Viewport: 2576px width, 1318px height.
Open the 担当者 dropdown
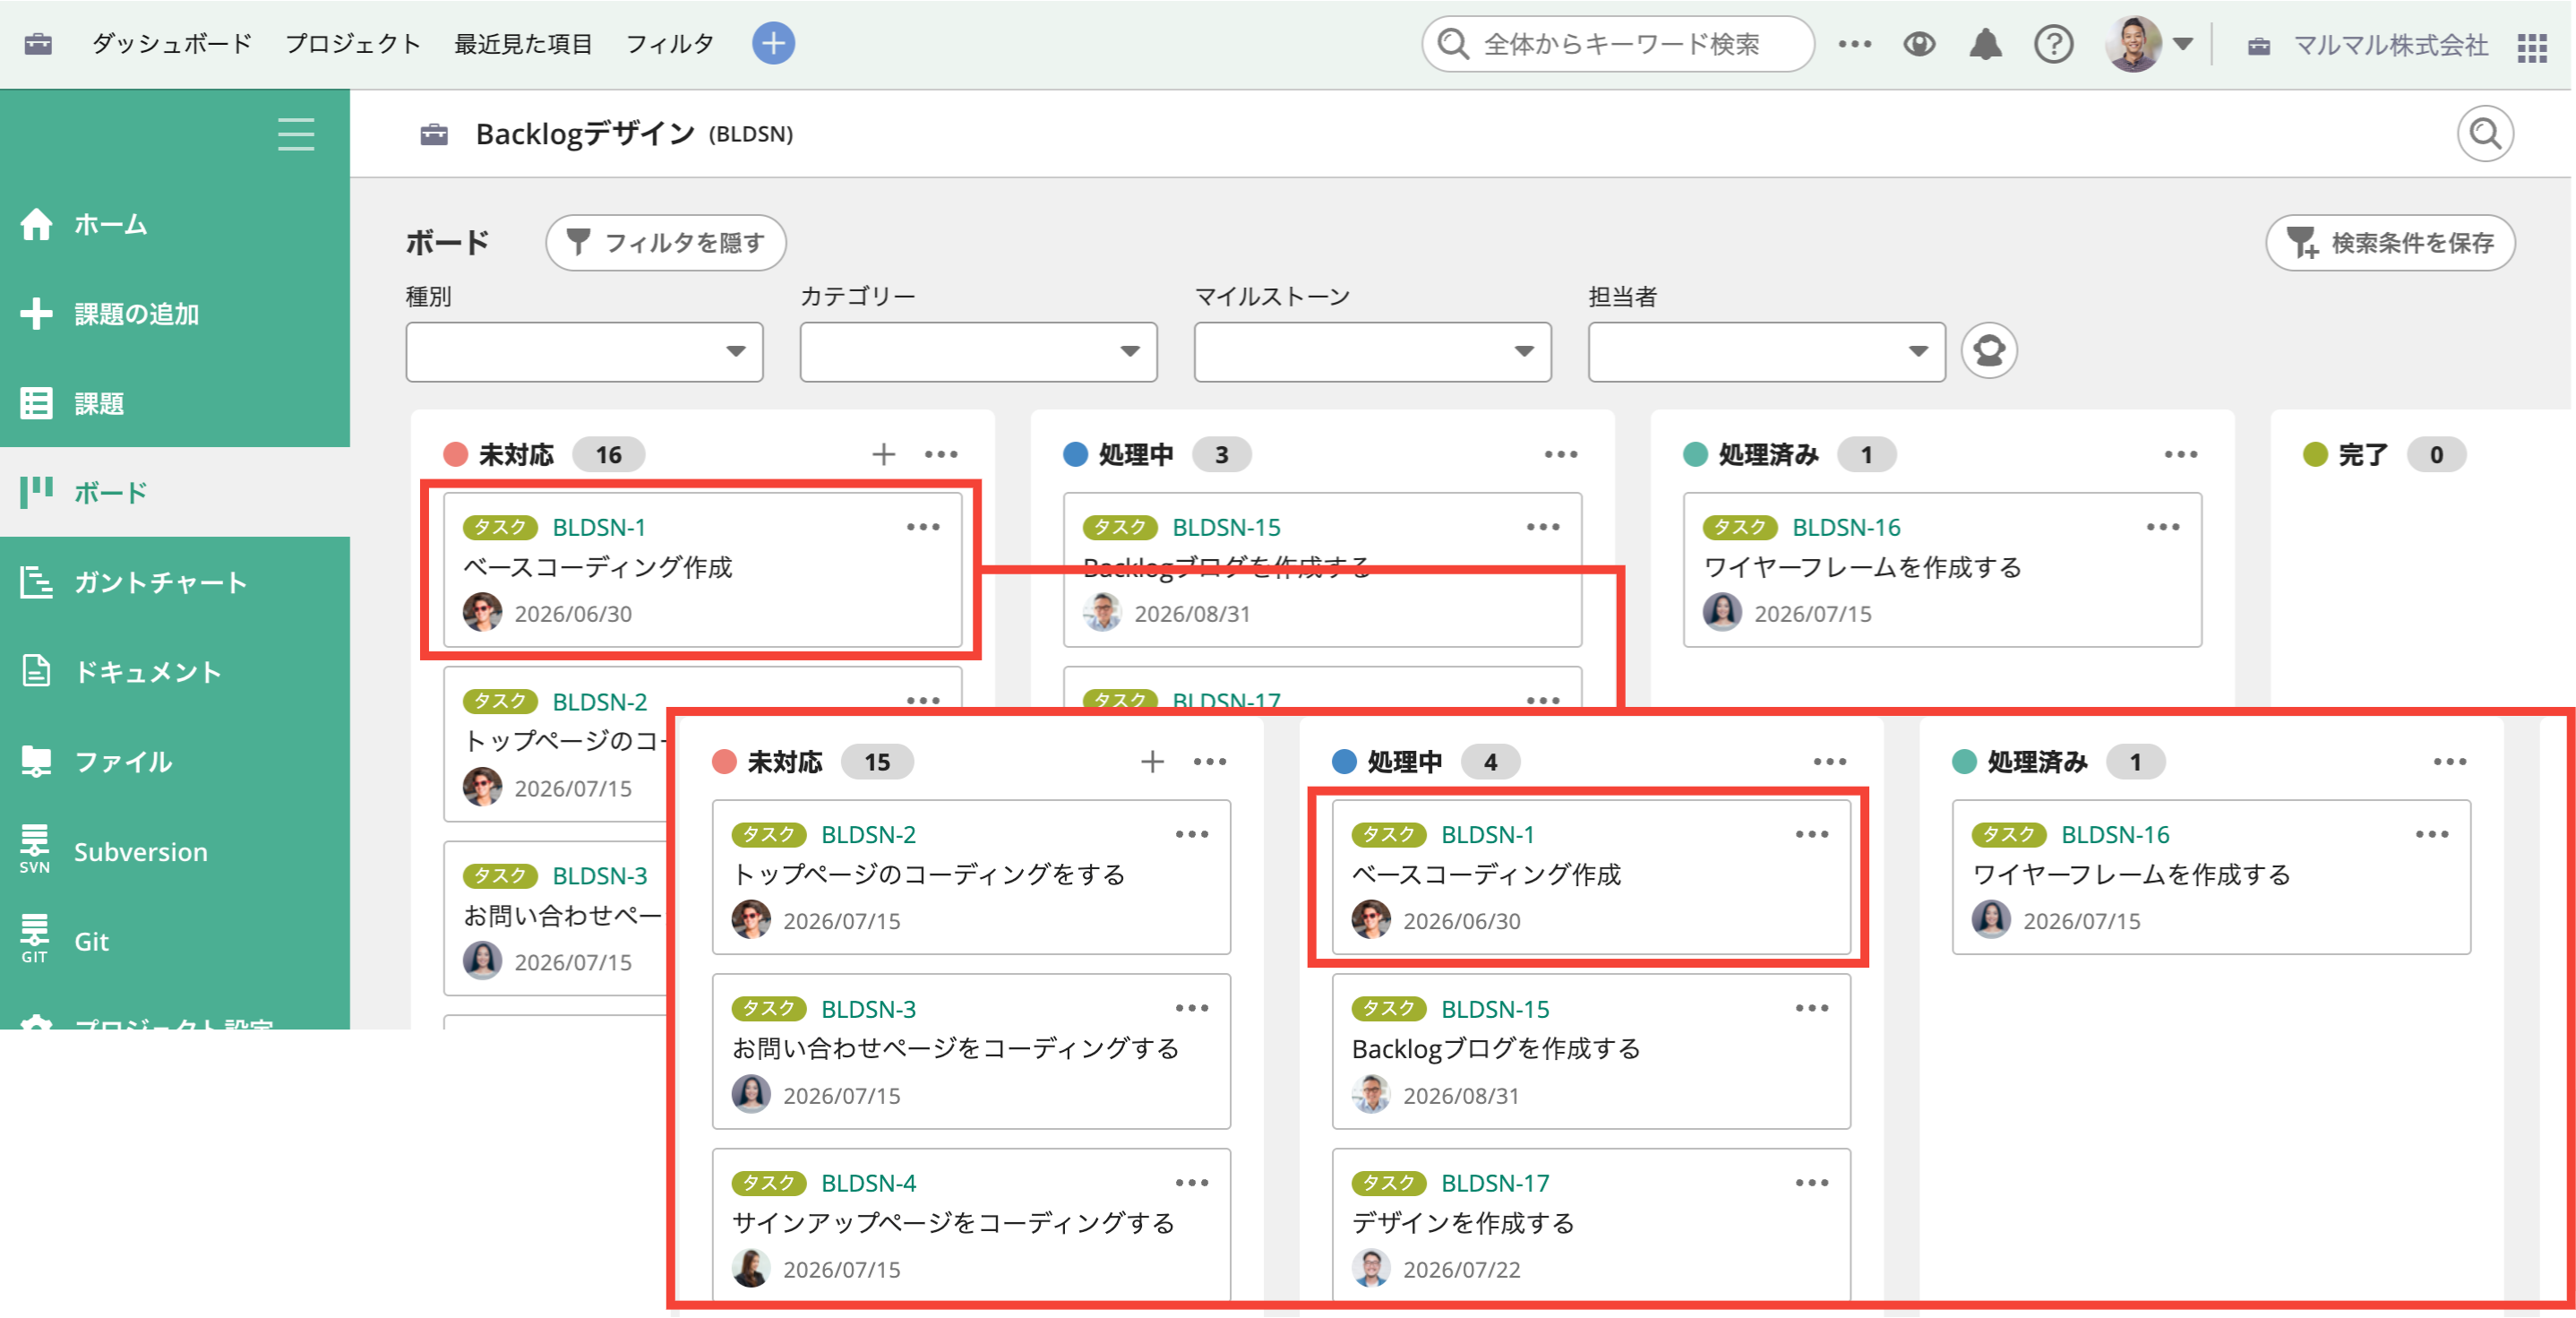click(1766, 351)
